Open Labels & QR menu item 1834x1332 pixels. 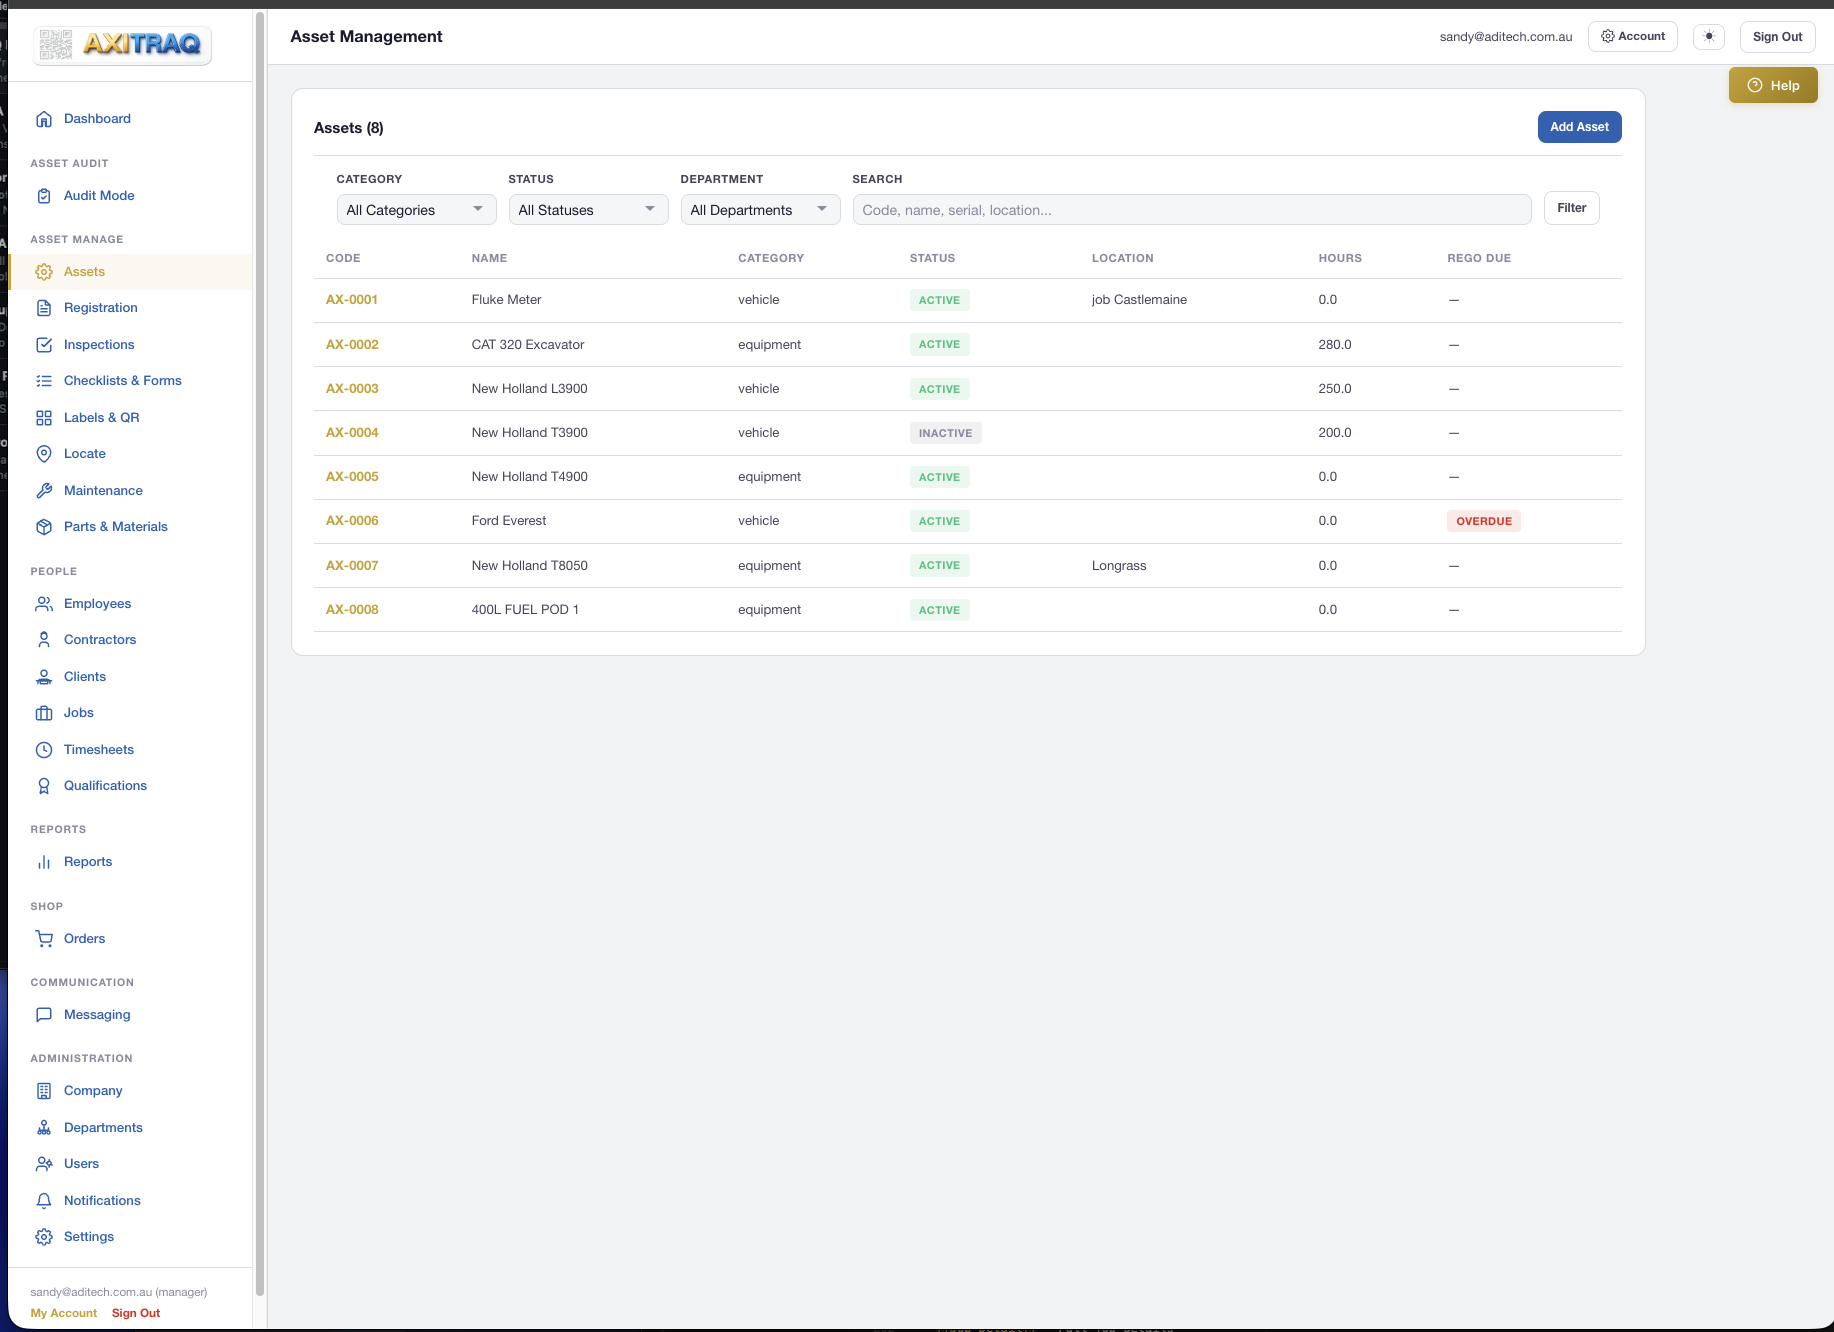[102, 418]
